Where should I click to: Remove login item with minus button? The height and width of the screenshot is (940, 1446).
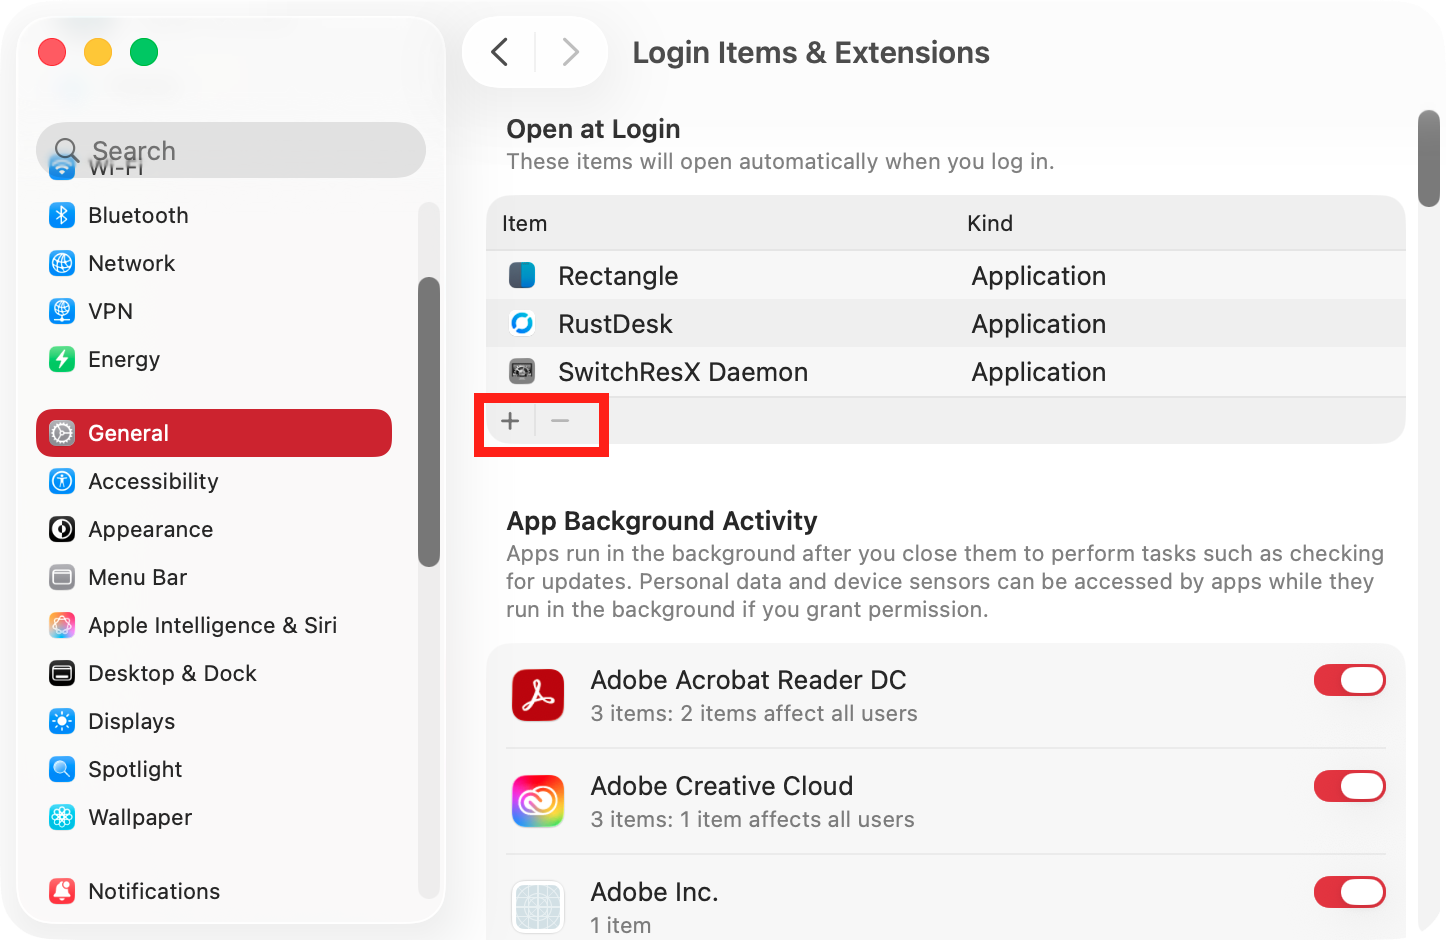[560, 421]
